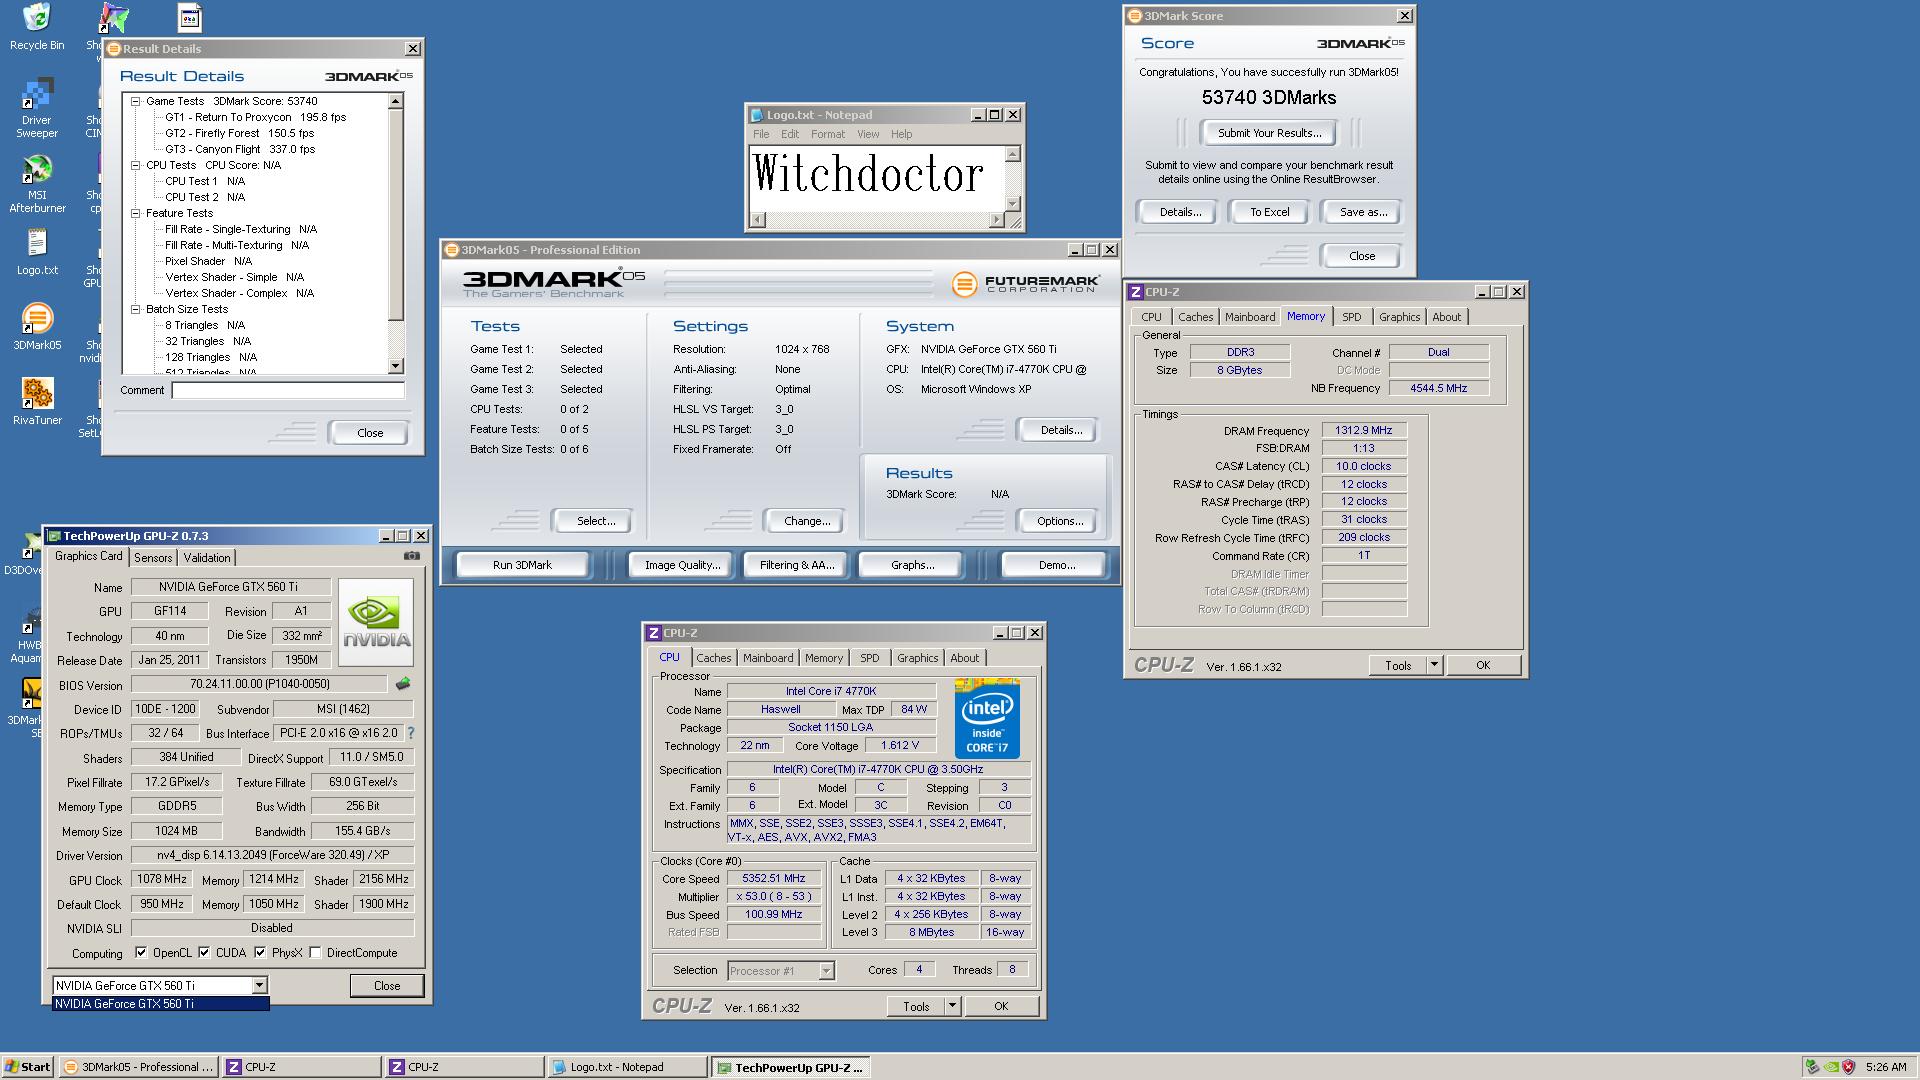1920x1080 pixels.
Task: Open the RivaTuner desktop icon
Action: point(36,394)
